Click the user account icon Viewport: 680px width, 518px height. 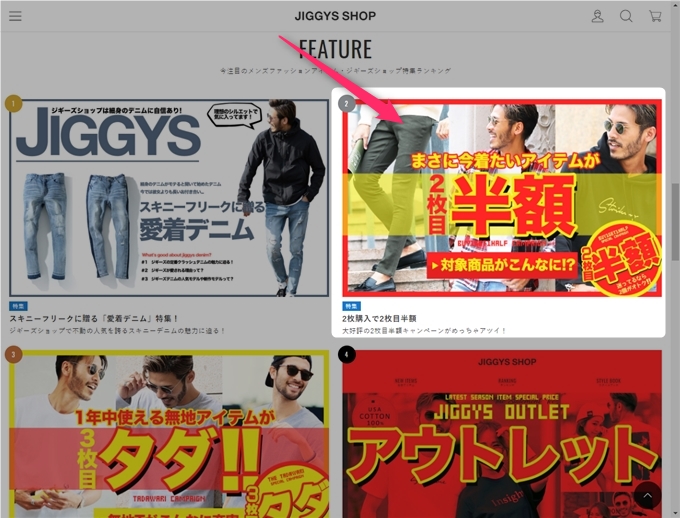tap(598, 16)
